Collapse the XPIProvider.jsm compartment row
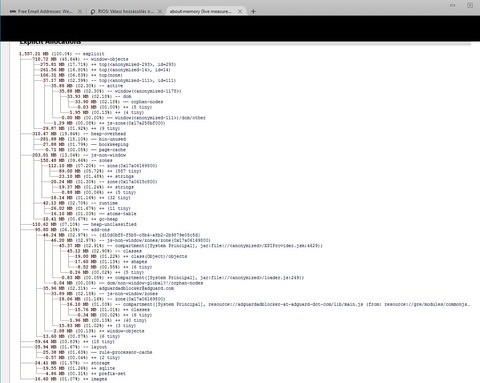Screen dimensions: 480x383 point(191,246)
